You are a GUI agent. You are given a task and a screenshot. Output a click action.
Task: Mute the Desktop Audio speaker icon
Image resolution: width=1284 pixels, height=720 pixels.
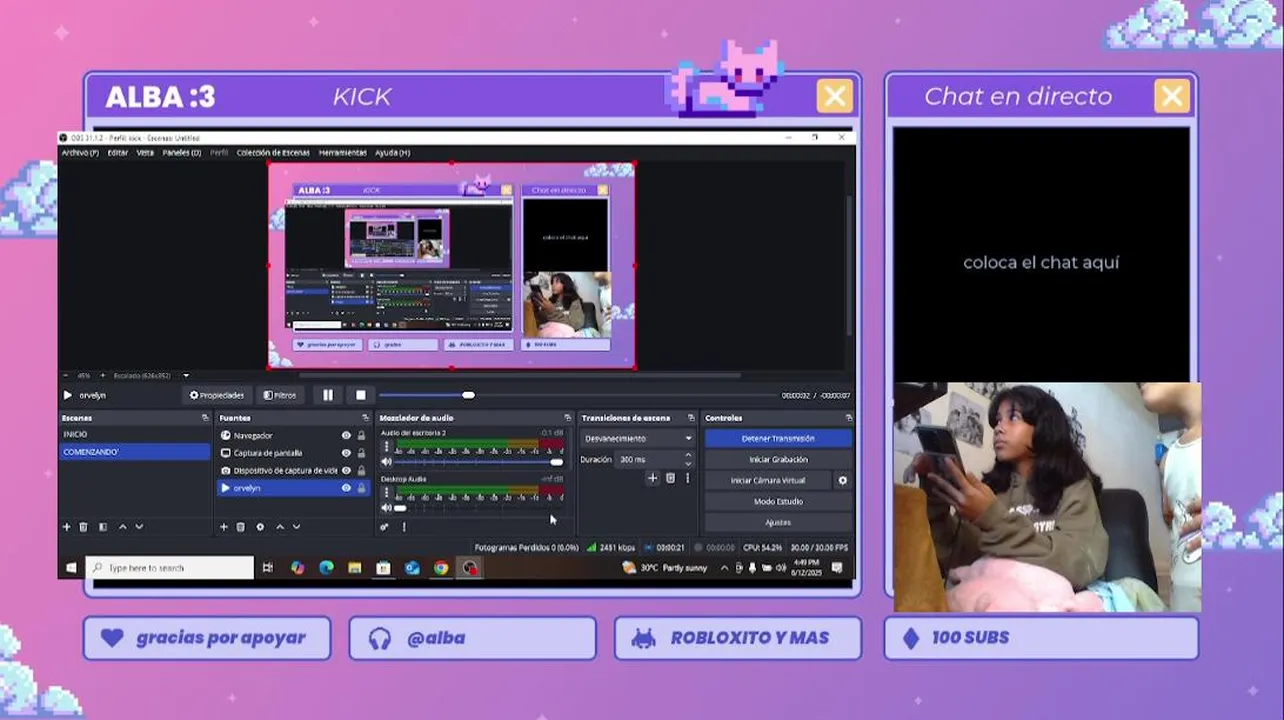(x=386, y=508)
